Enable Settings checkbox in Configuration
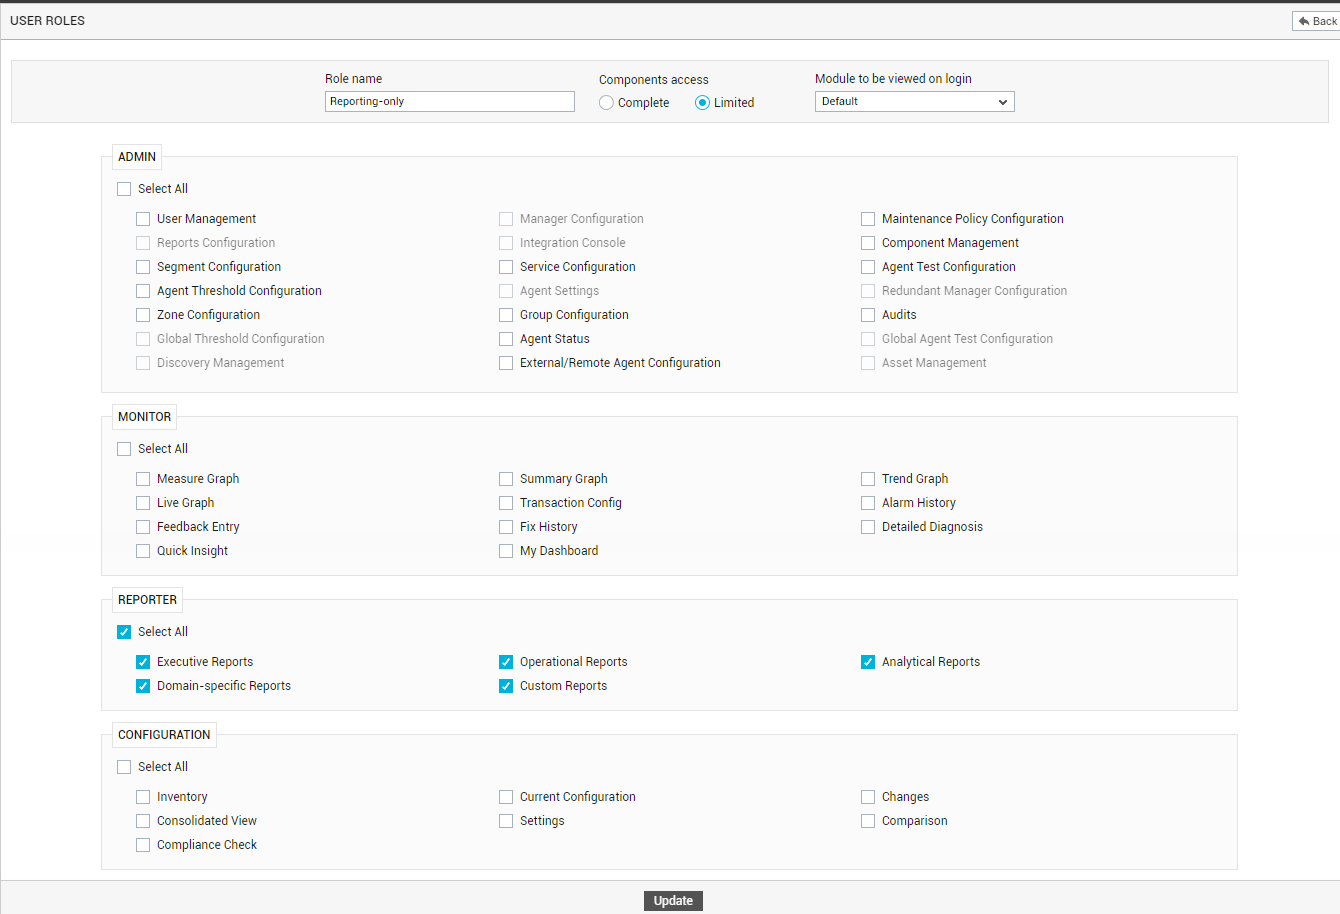This screenshot has width=1340, height=914. coord(506,821)
